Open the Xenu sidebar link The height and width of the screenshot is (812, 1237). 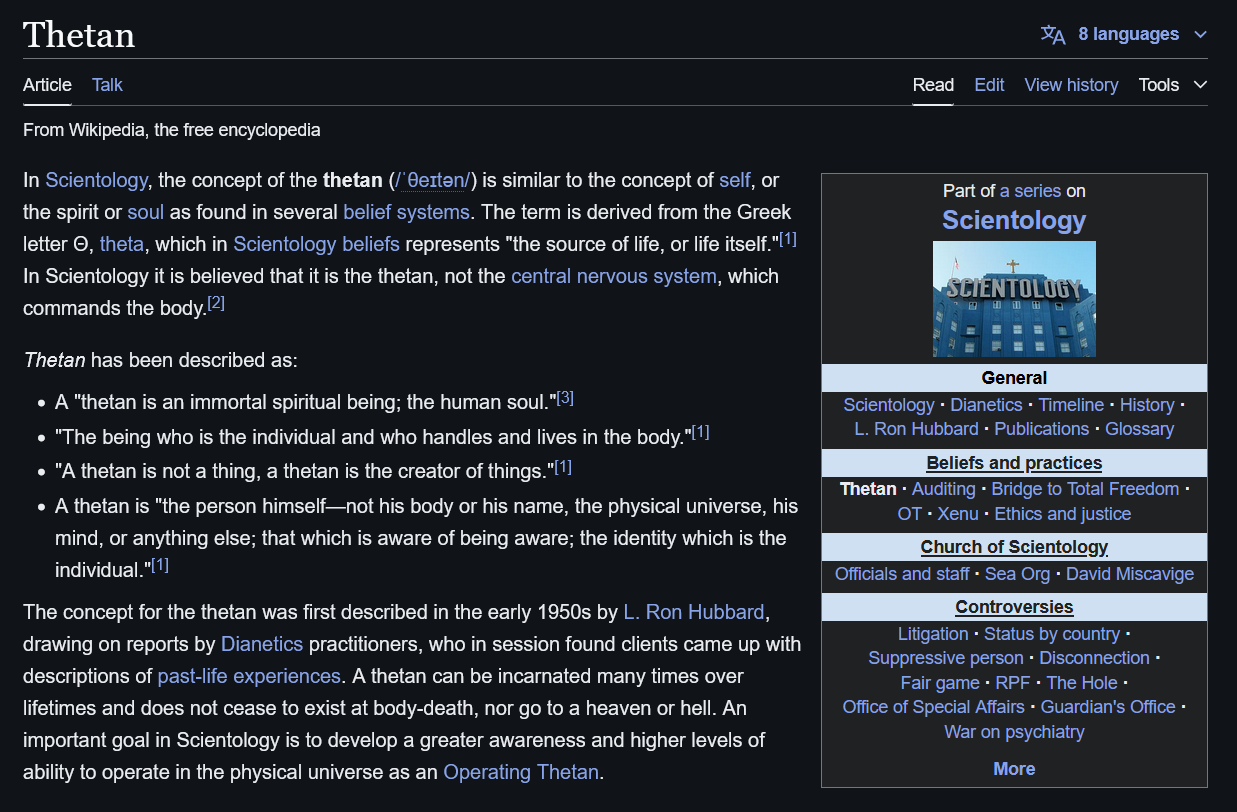(958, 514)
